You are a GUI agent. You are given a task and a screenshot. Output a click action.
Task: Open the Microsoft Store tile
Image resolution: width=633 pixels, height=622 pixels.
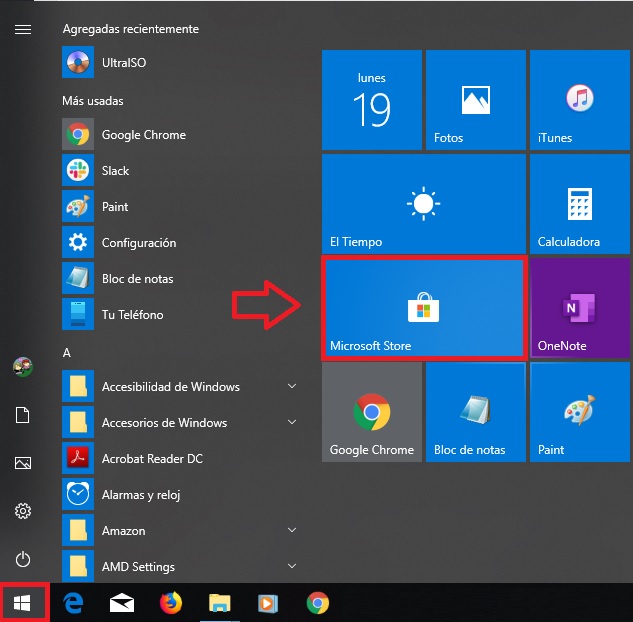pyautogui.click(x=423, y=308)
